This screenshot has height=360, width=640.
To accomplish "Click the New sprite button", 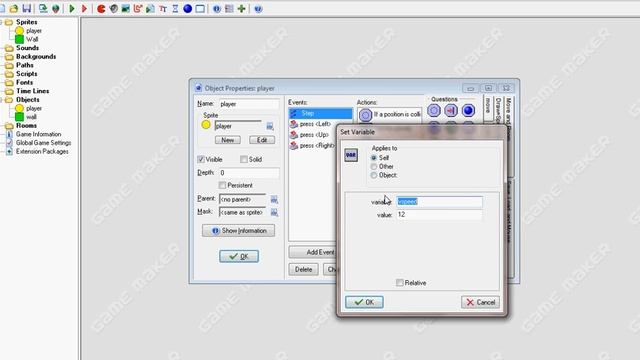I will [228, 140].
